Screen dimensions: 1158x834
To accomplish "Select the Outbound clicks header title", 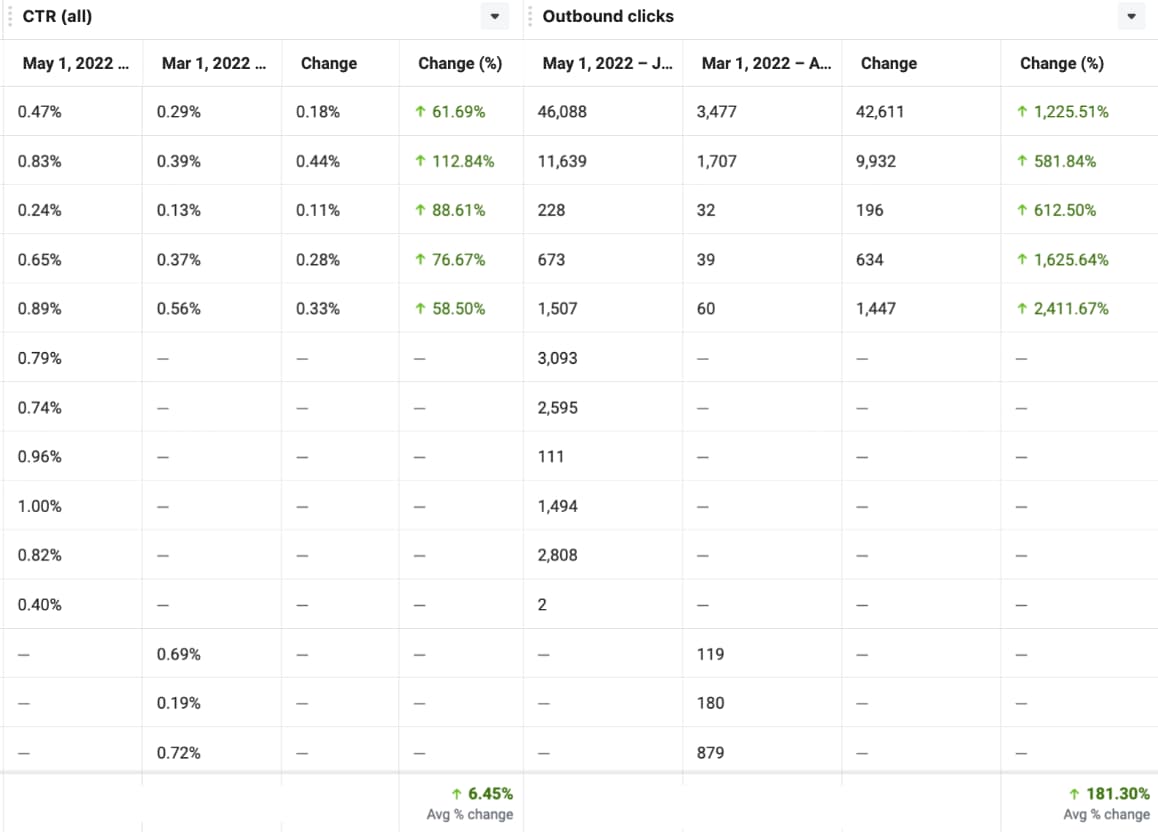I will point(608,16).
